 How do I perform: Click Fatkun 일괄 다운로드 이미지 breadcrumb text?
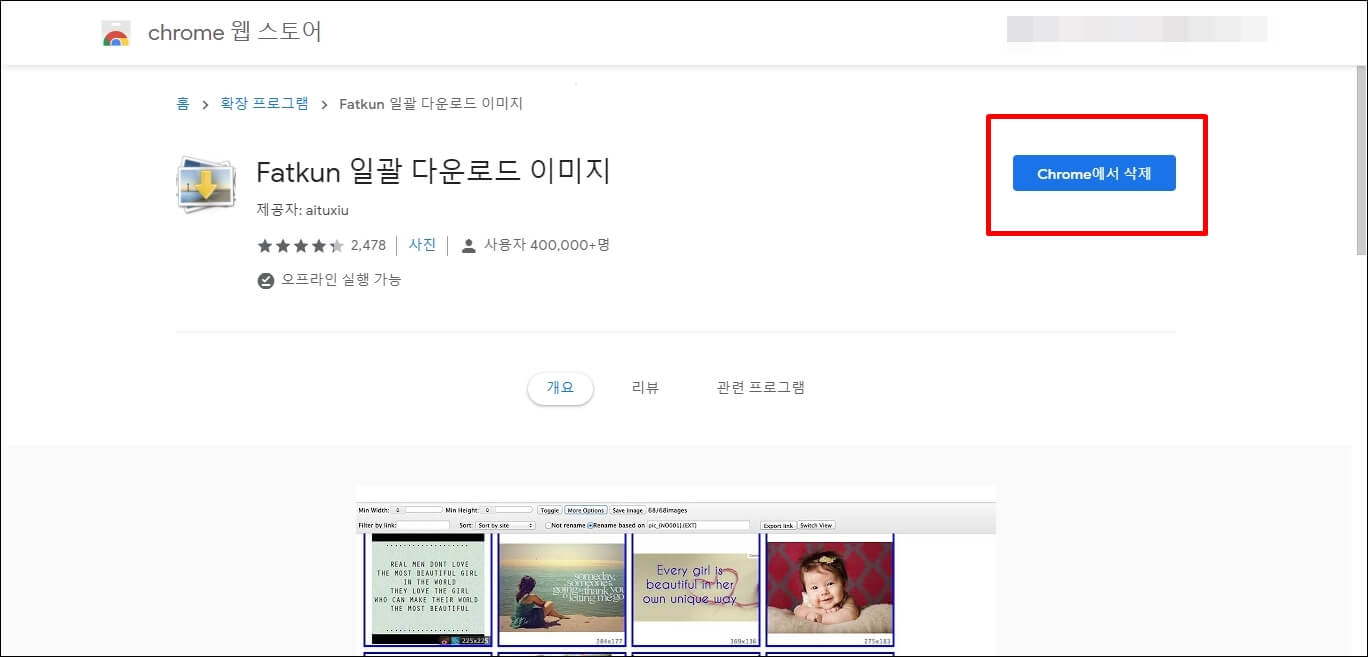pos(431,104)
